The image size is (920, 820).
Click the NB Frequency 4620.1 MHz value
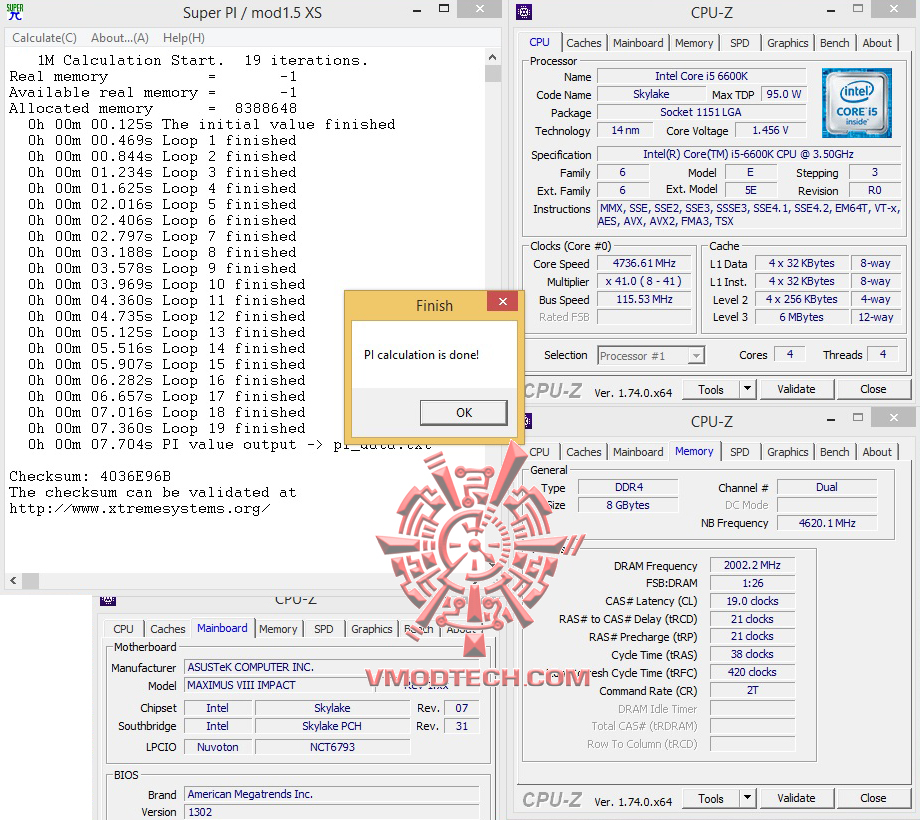coord(827,523)
